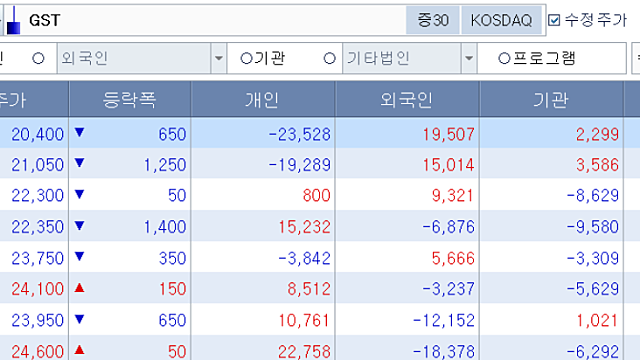Screen dimensions: 640x360
Task: Select the 기관 value 3,586
Action: [598, 165]
